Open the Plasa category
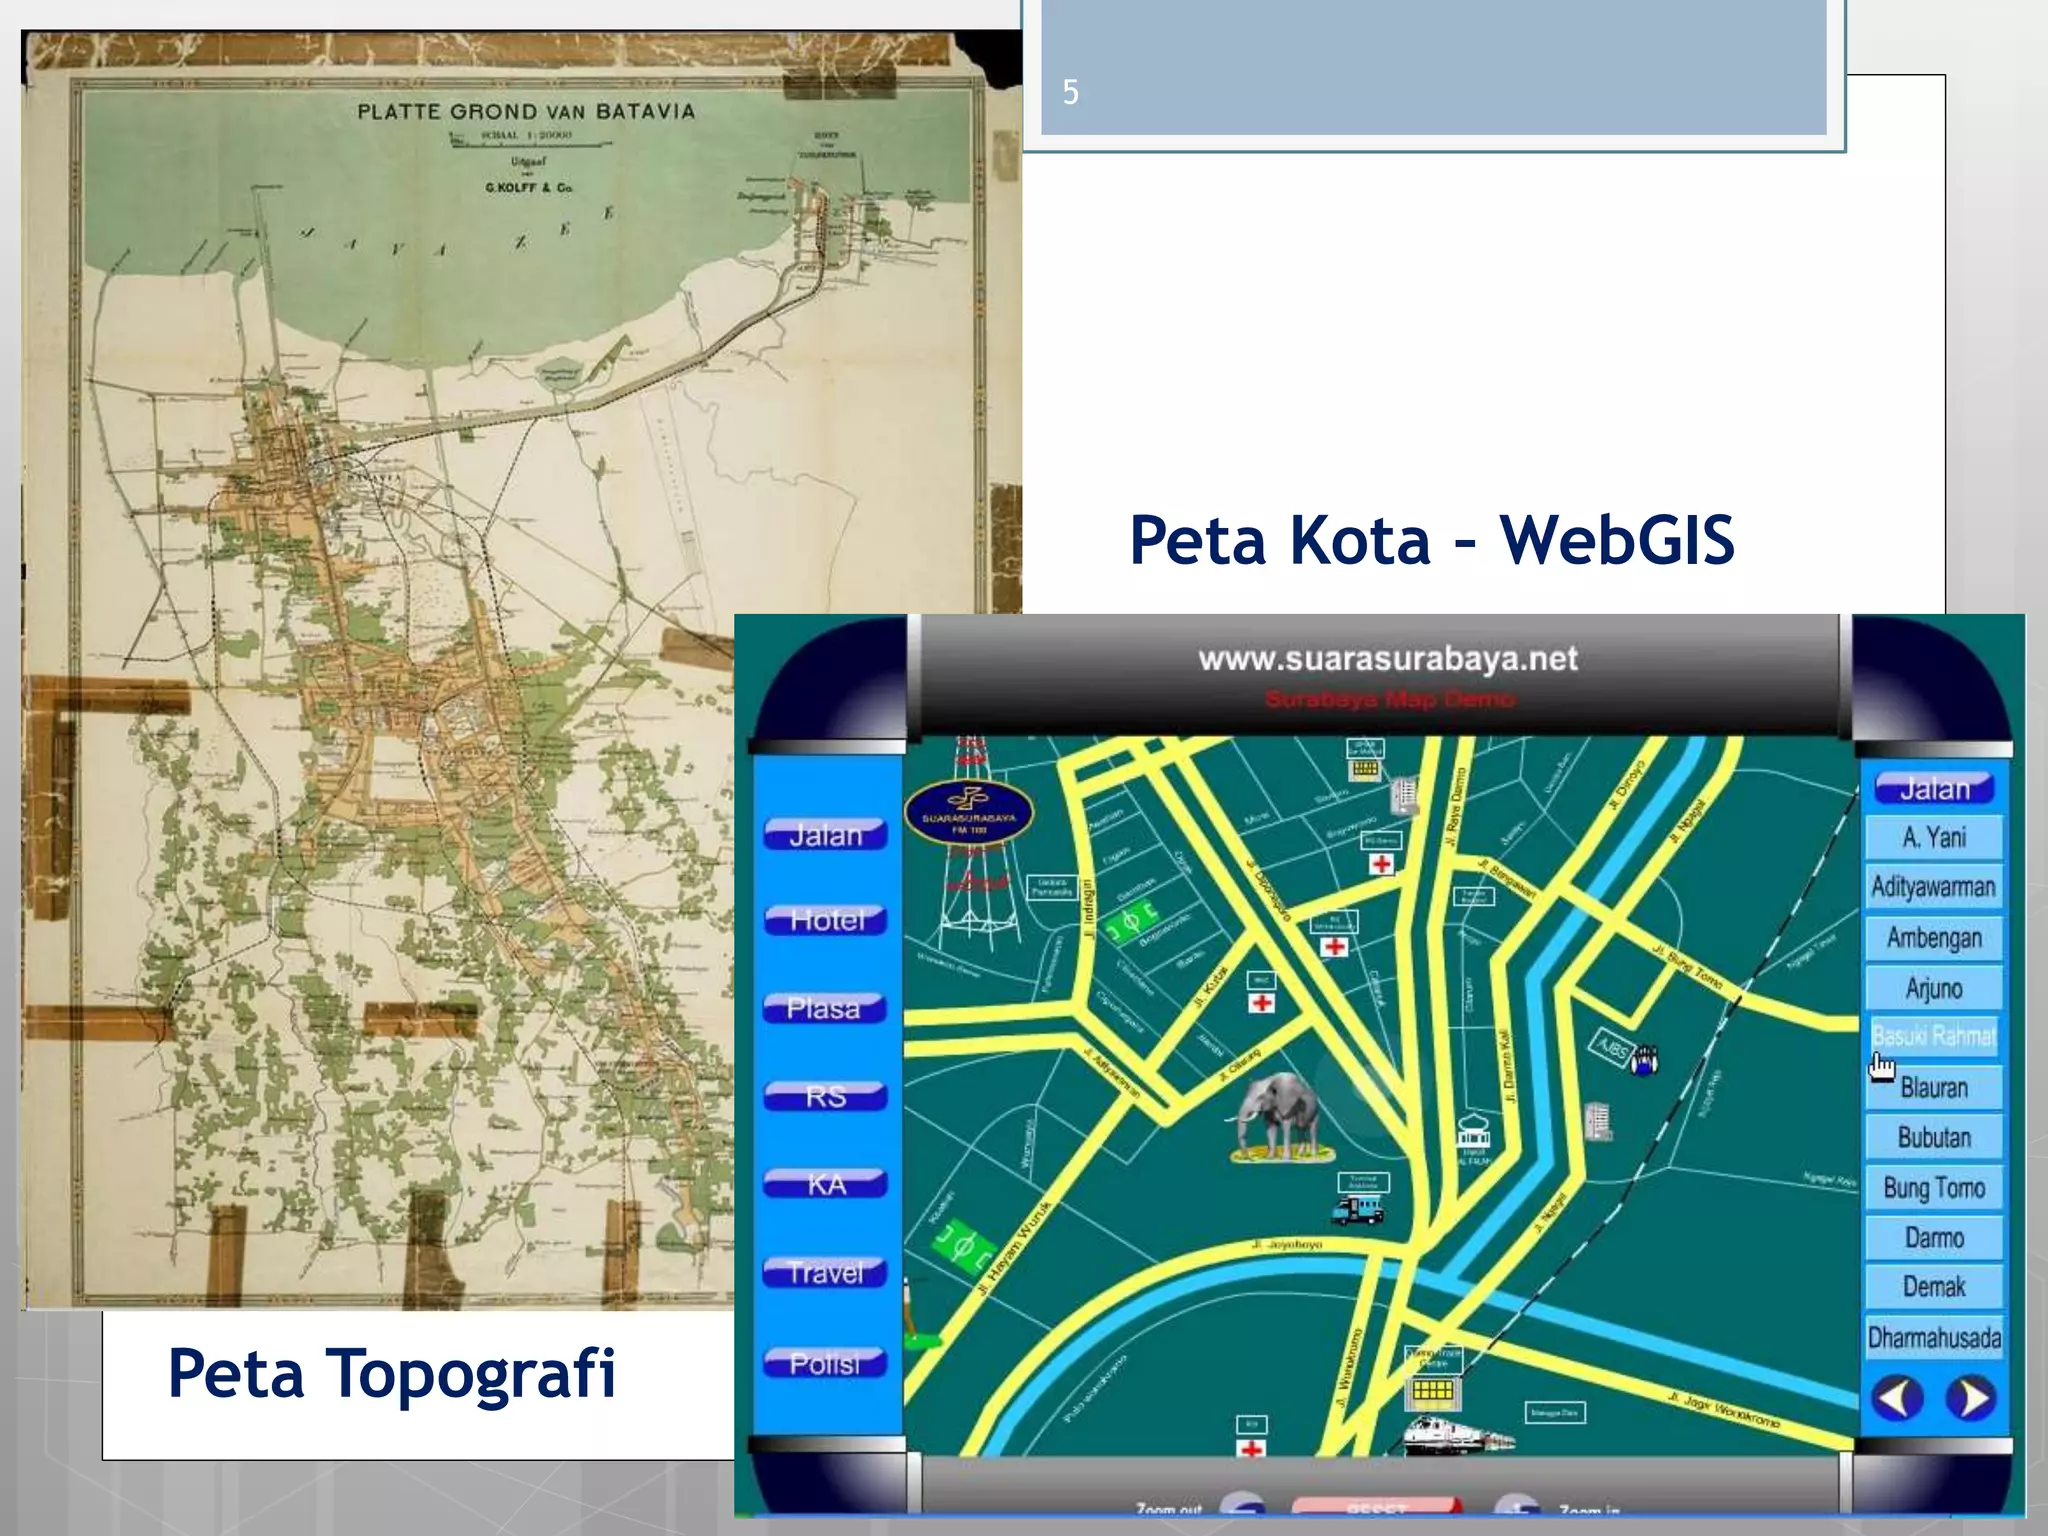Screen dimensions: 2048x1536 (x=824, y=1008)
